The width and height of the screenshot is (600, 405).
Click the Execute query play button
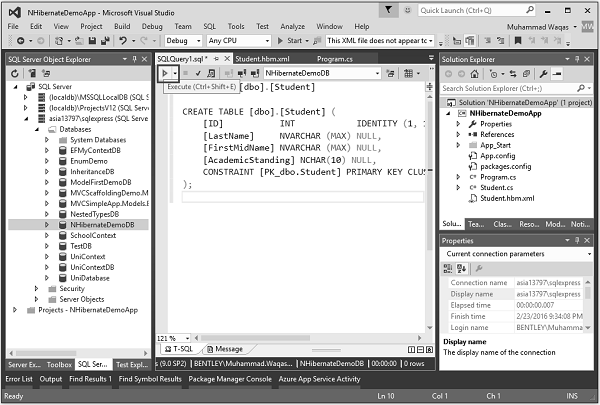(165, 74)
